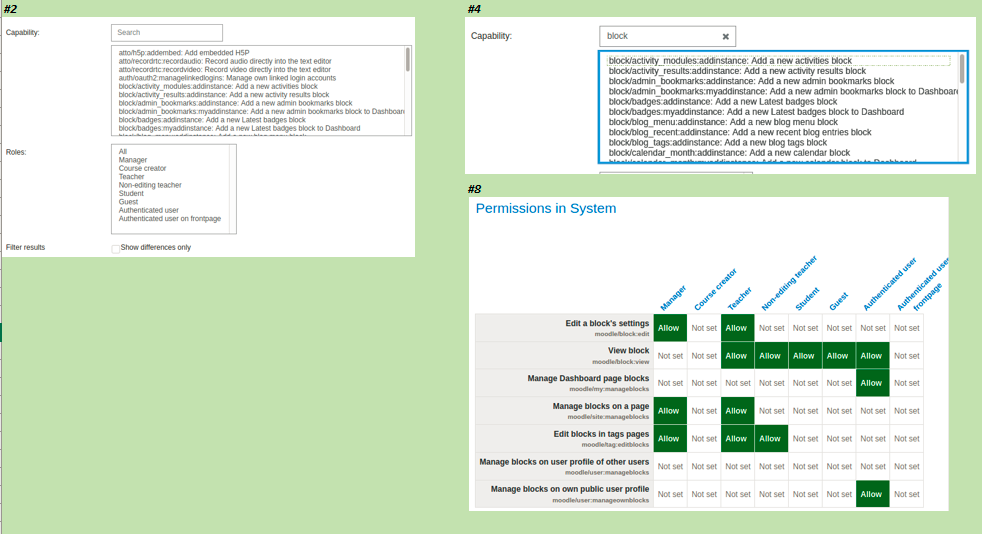Select atto/h5p:addembed capability in panel #2

pos(183,53)
